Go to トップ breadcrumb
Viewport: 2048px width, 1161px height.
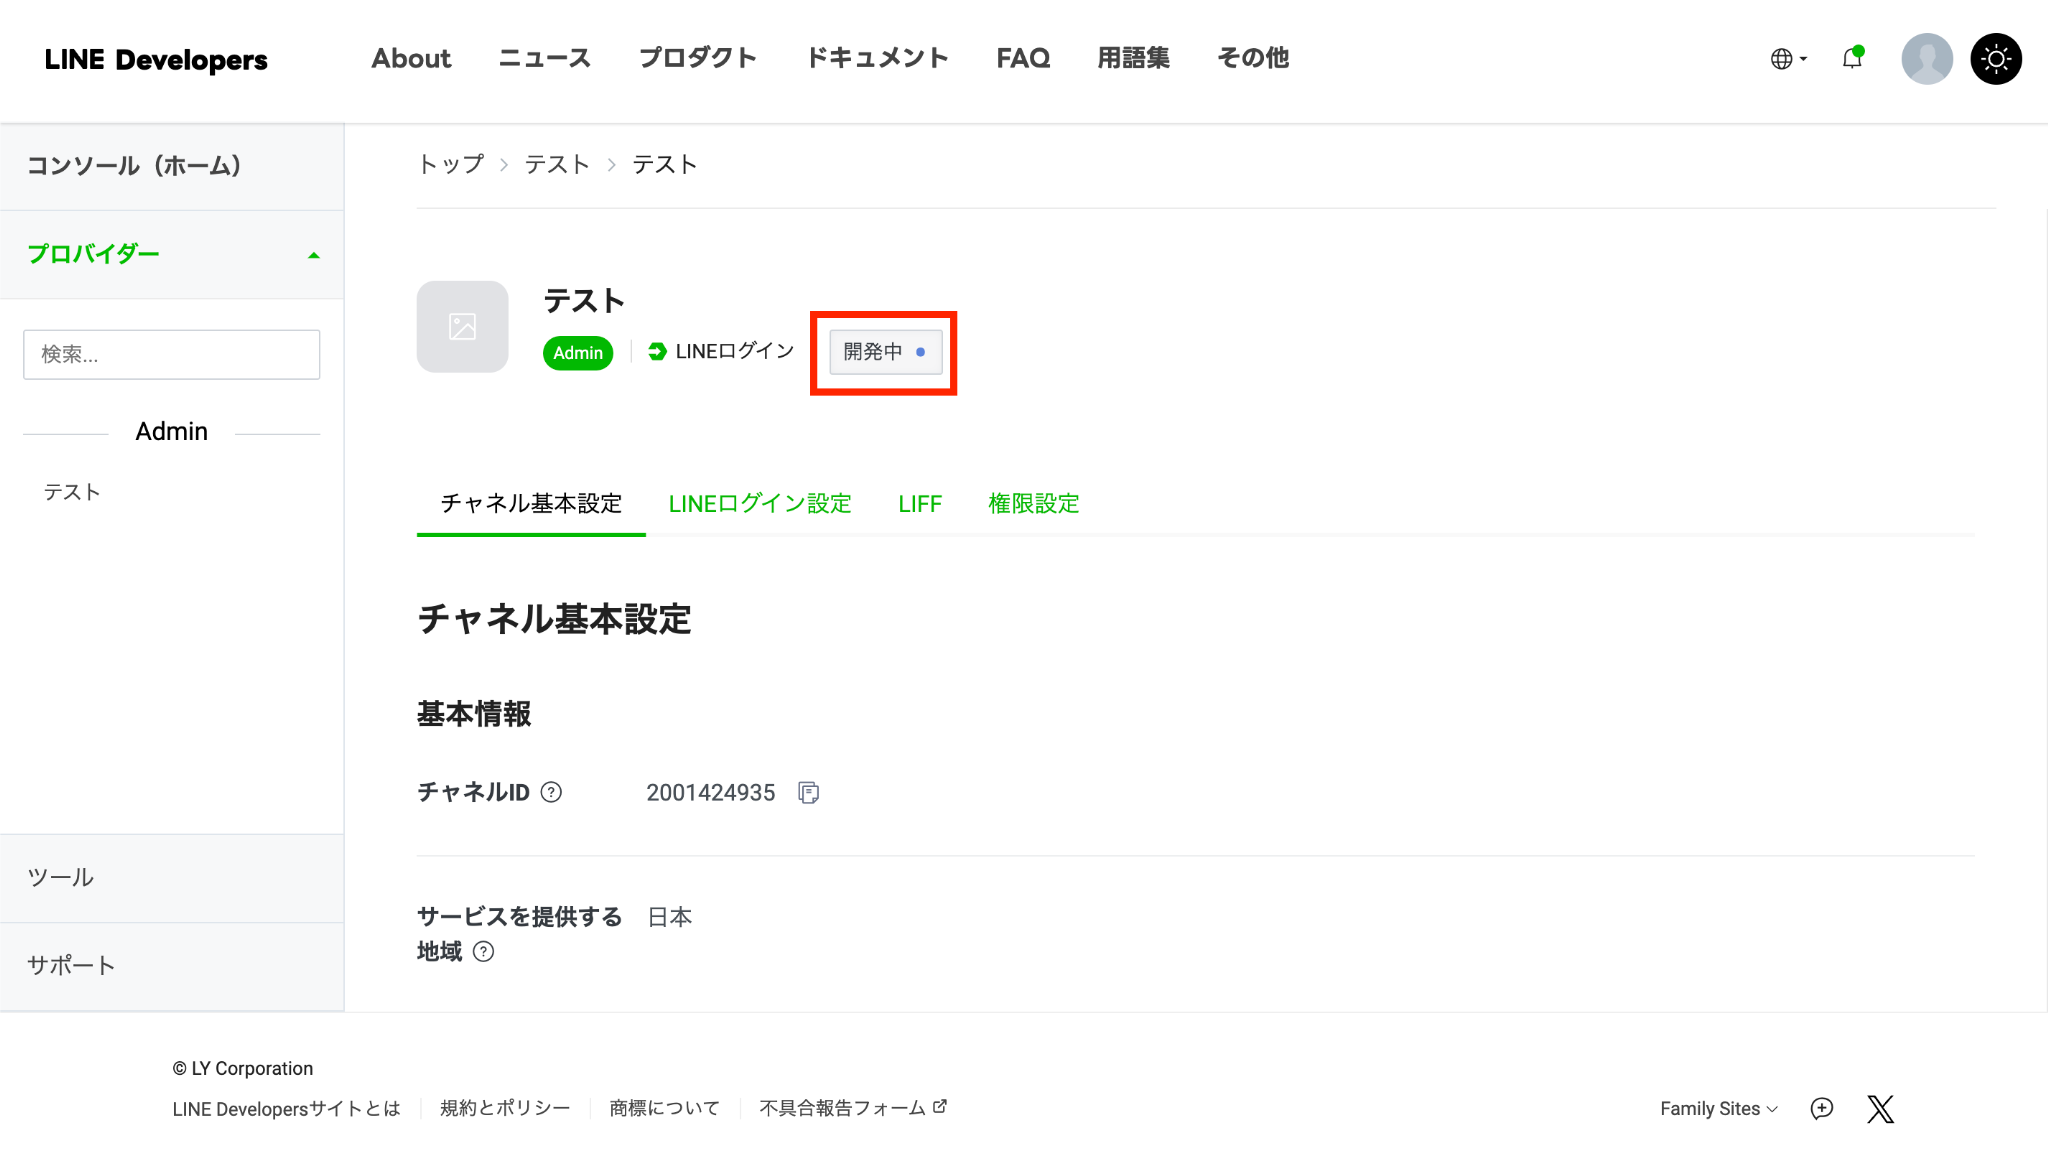450,164
